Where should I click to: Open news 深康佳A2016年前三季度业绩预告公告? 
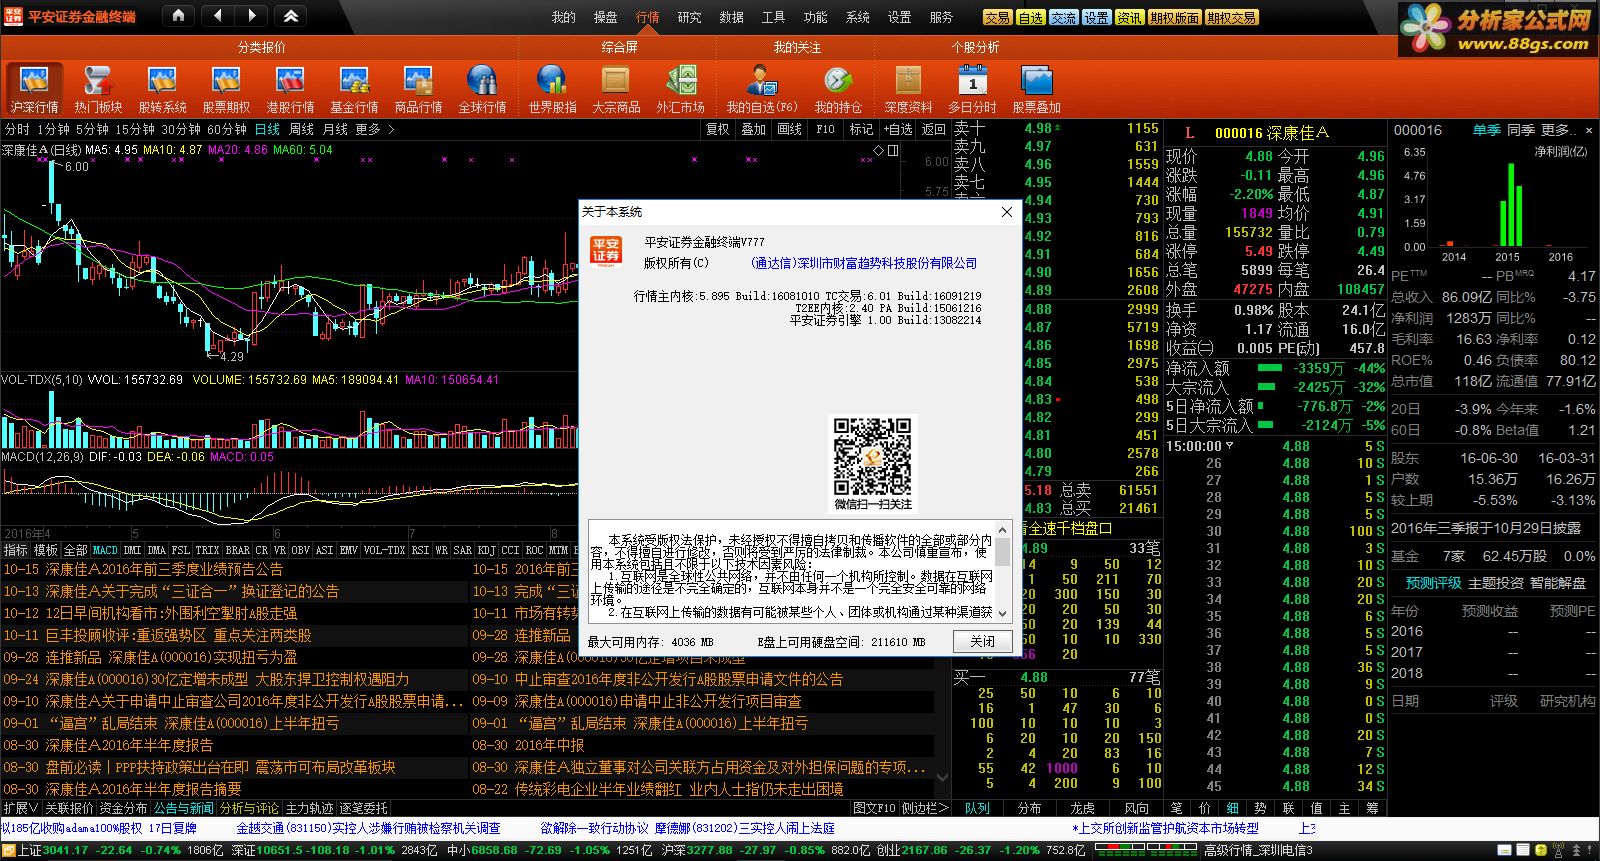(164, 569)
